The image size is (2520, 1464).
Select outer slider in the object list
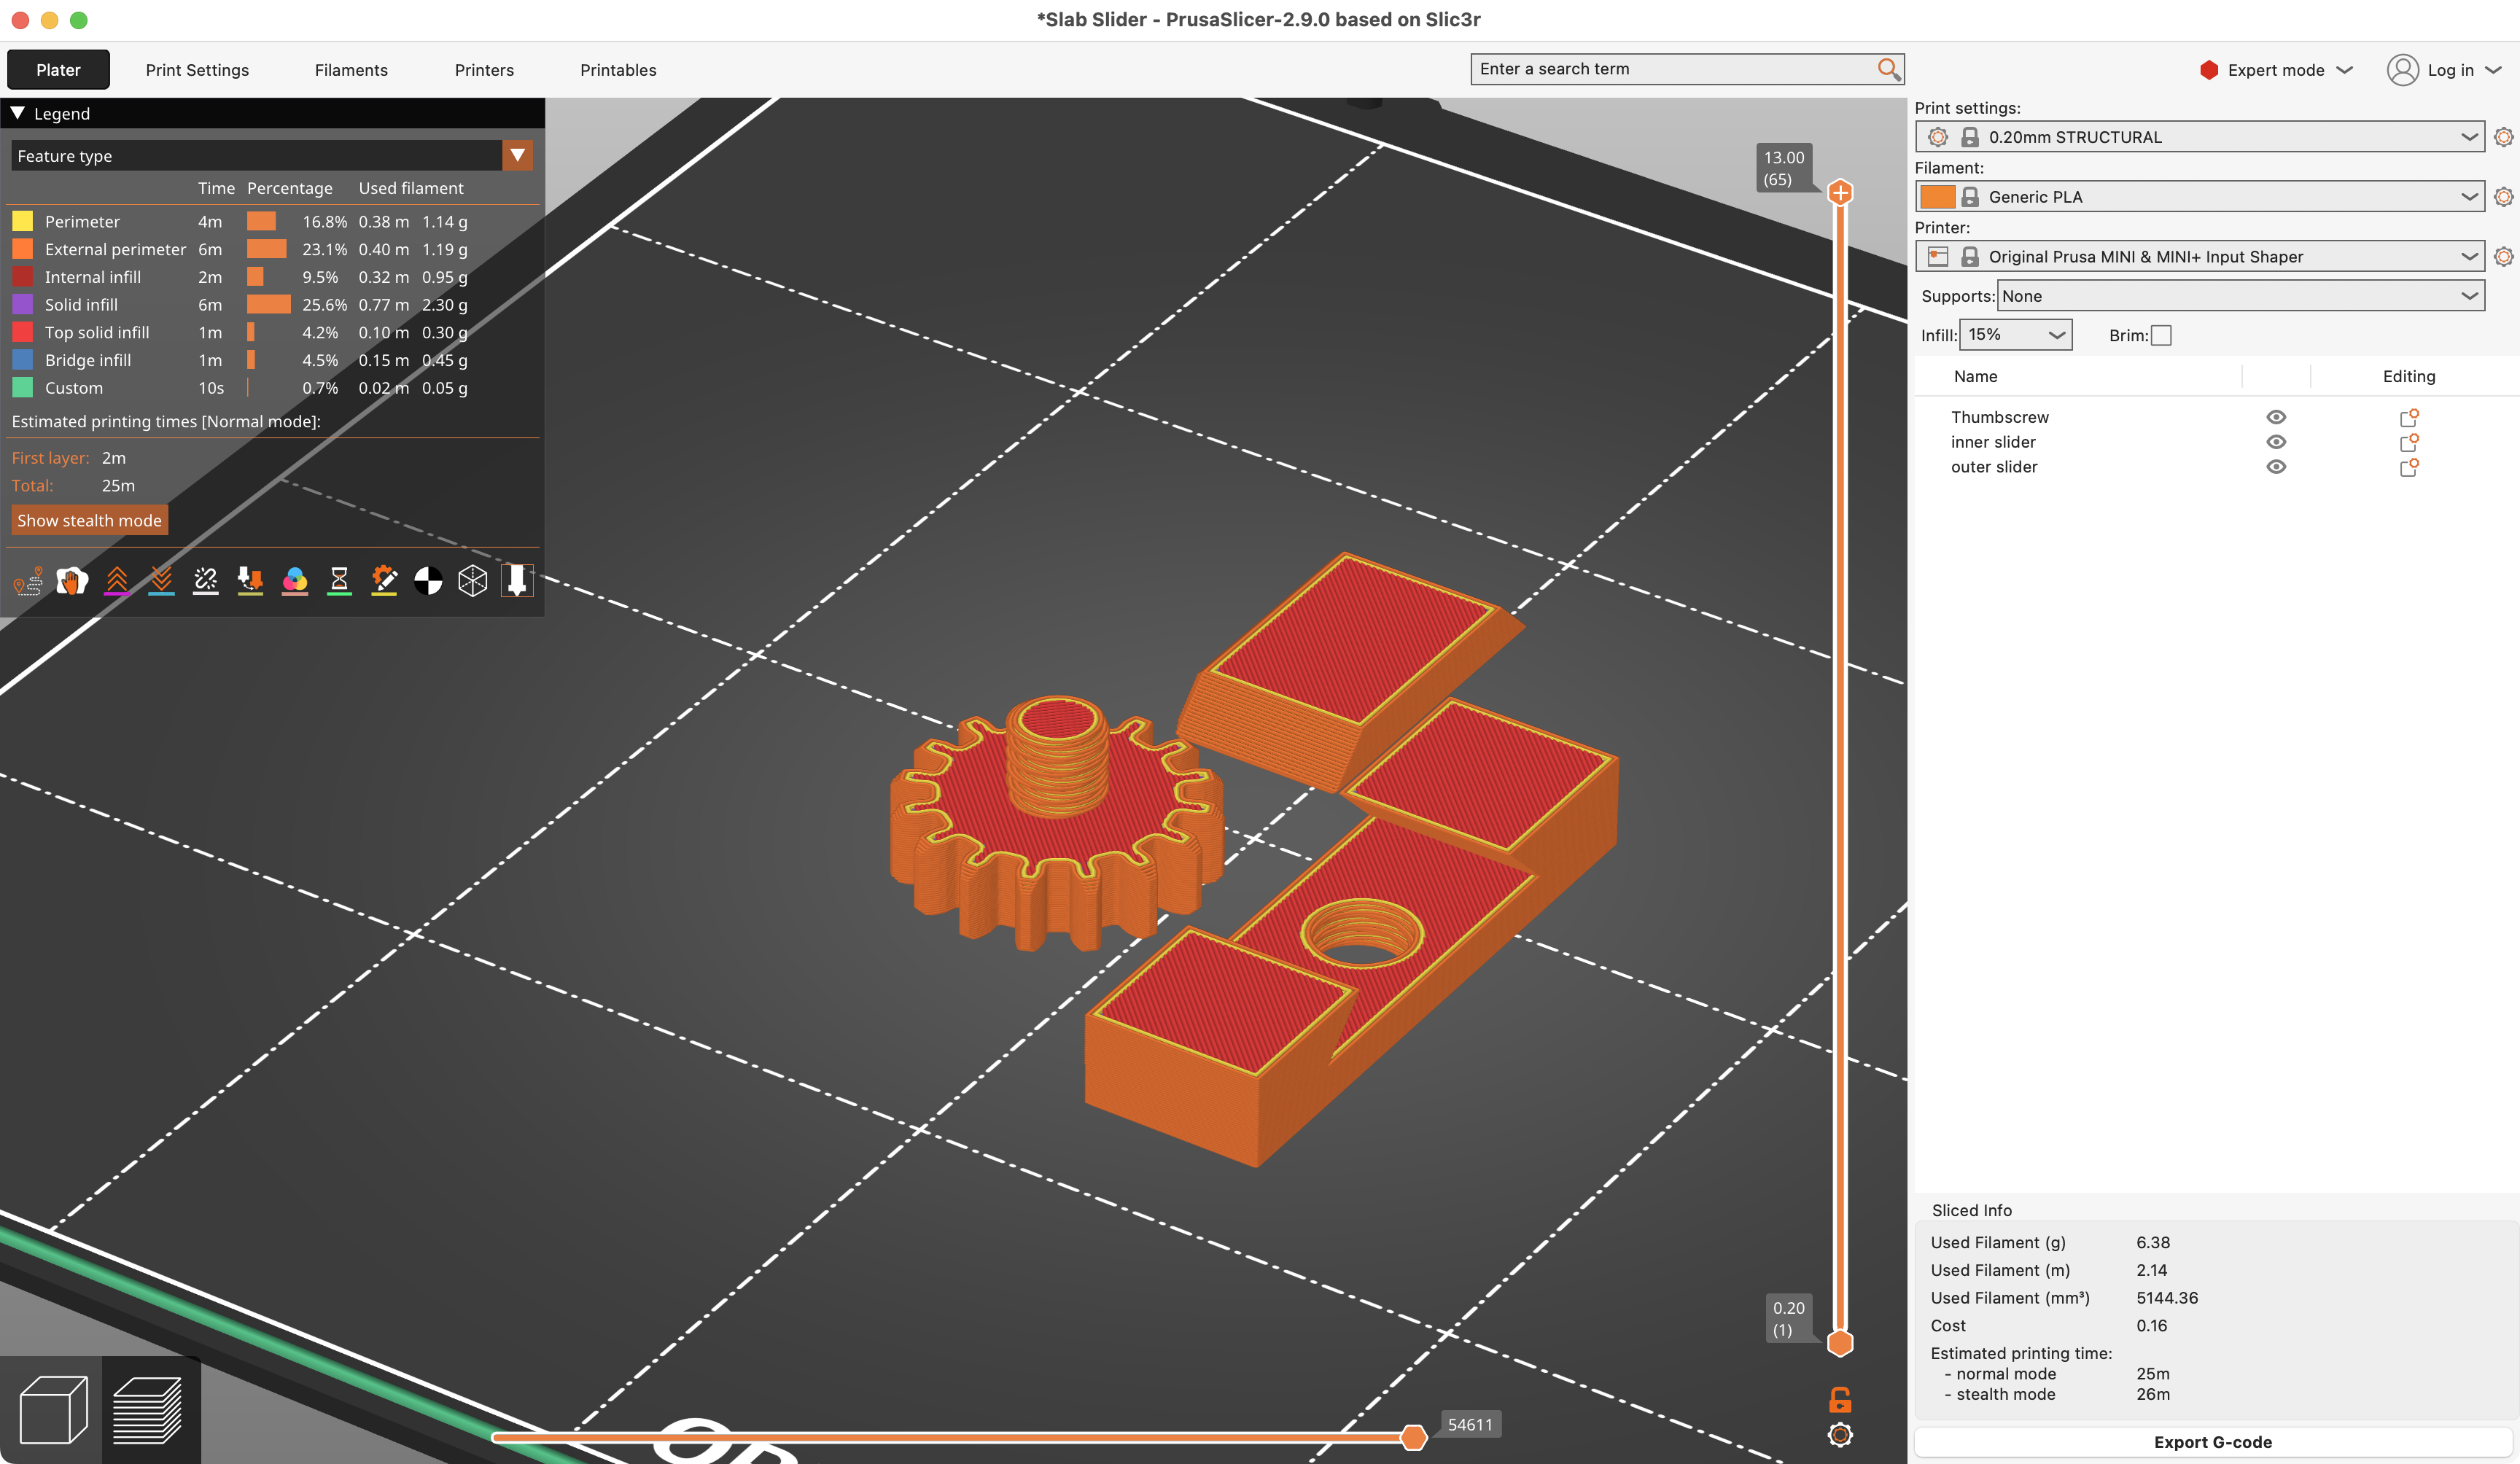[1994, 467]
